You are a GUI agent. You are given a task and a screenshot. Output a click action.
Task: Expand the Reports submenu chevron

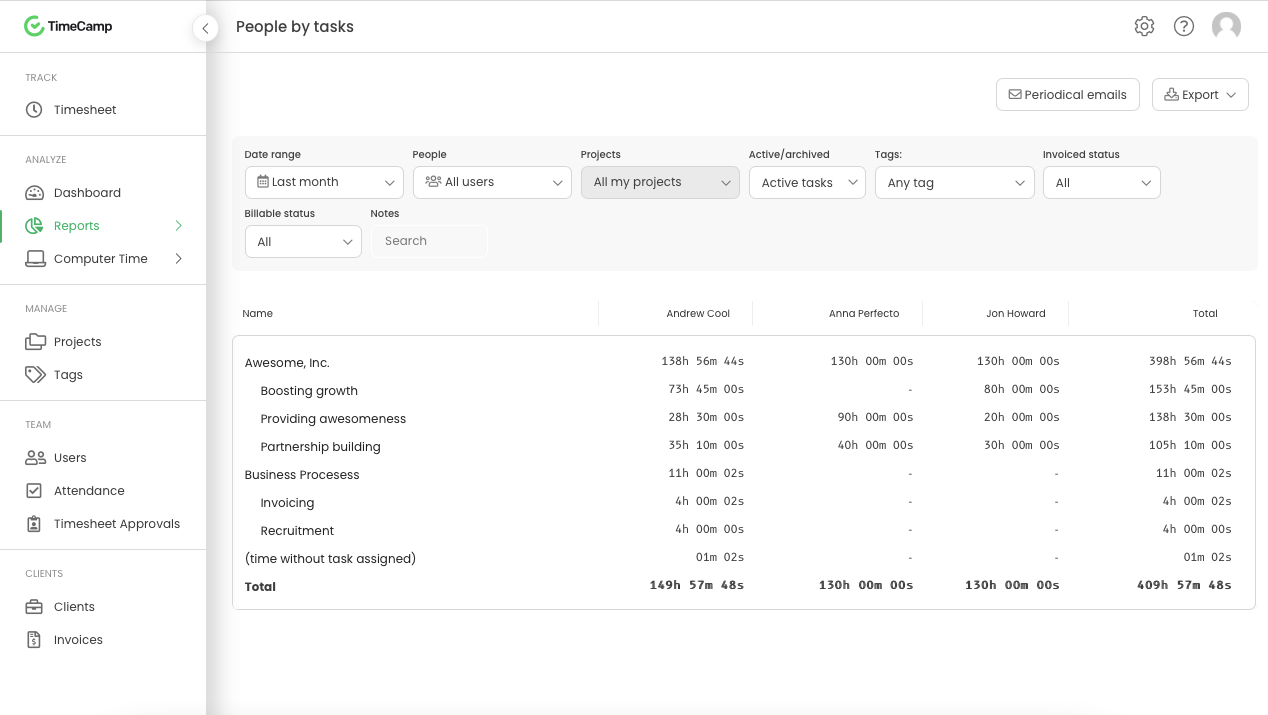click(x=179, y=226)
